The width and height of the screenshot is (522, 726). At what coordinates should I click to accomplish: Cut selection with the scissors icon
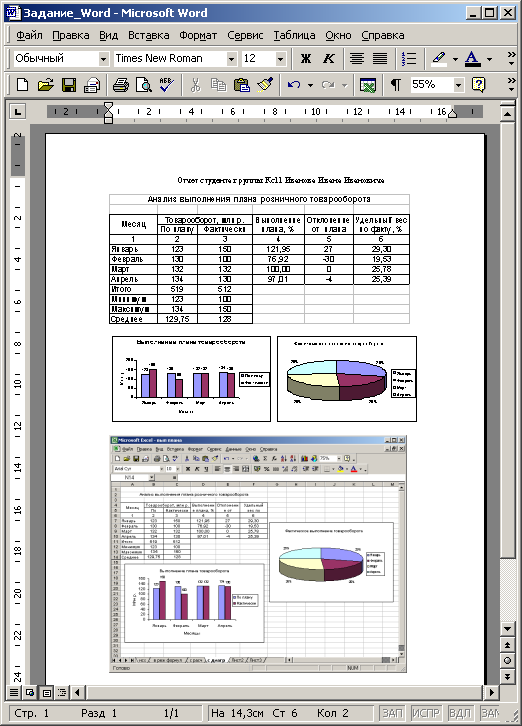click(195, 85)
